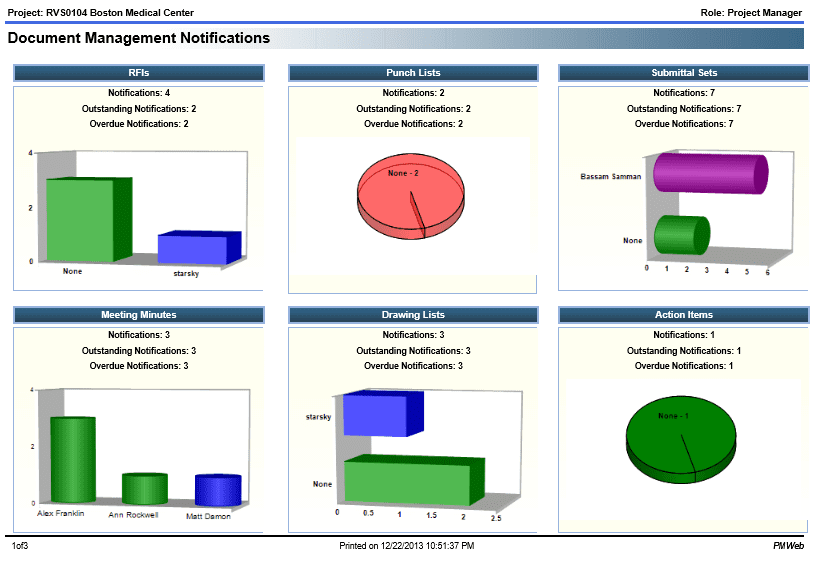The width and height of the screenshot is (818, 566).
Task: Click the 'Ann Rockwell' axis label
Action: [x=133, y=515]
